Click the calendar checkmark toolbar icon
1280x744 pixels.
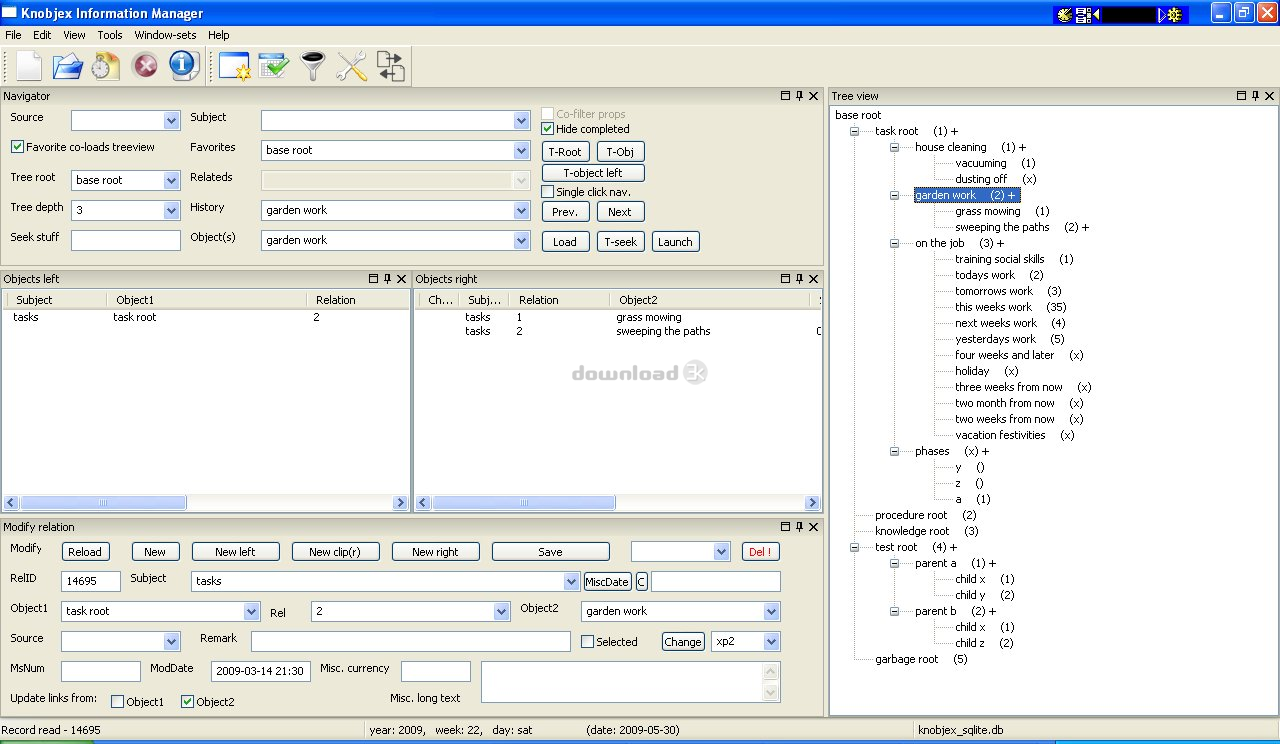[x=273, y=66]
